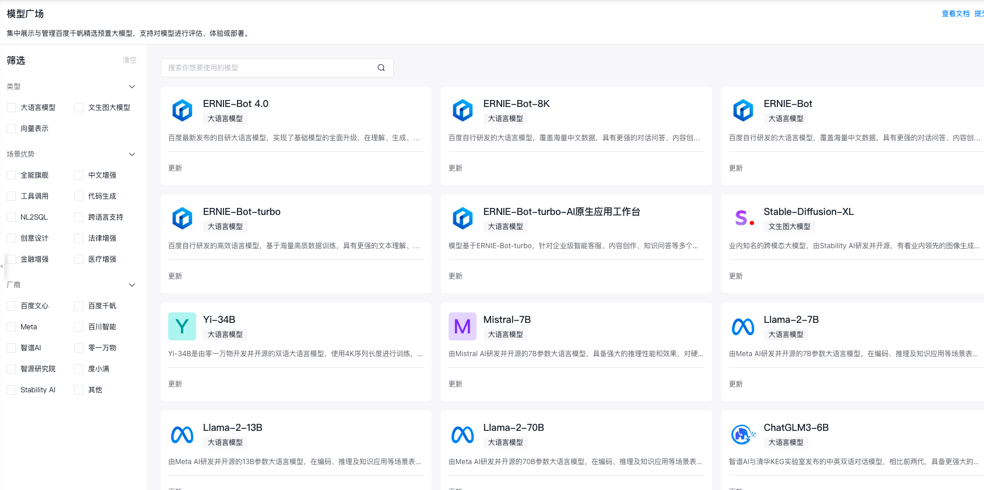Click the model search input field
The image size is (984, 490).
coord(277,68)
